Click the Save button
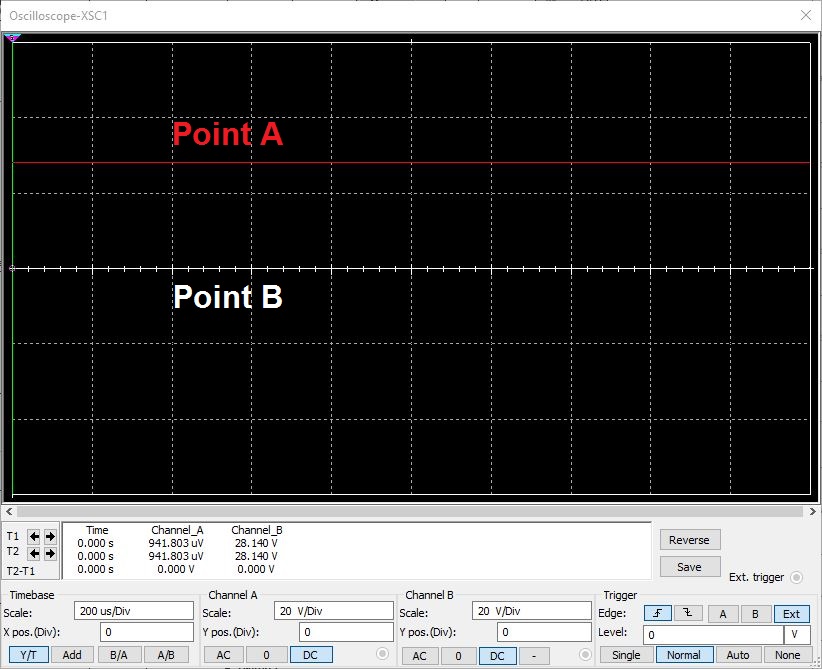Image resolution: width=822 pixels, height=669 pixels. point(689,567)
